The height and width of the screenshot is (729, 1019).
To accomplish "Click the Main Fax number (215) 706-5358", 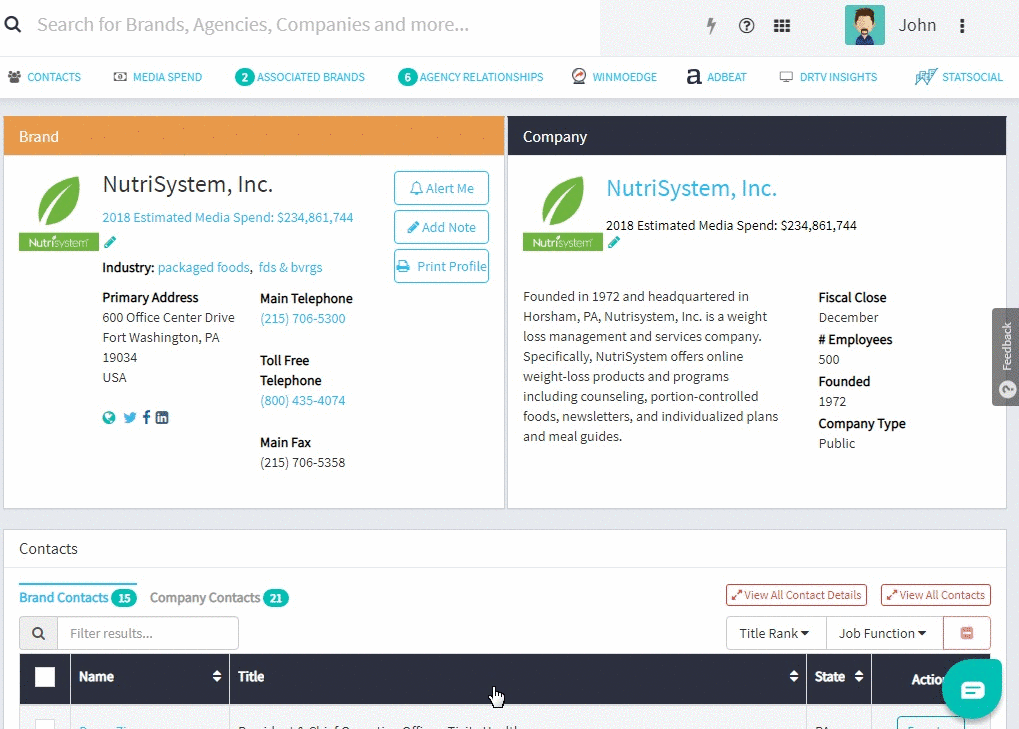I will [x=303, y=463].
